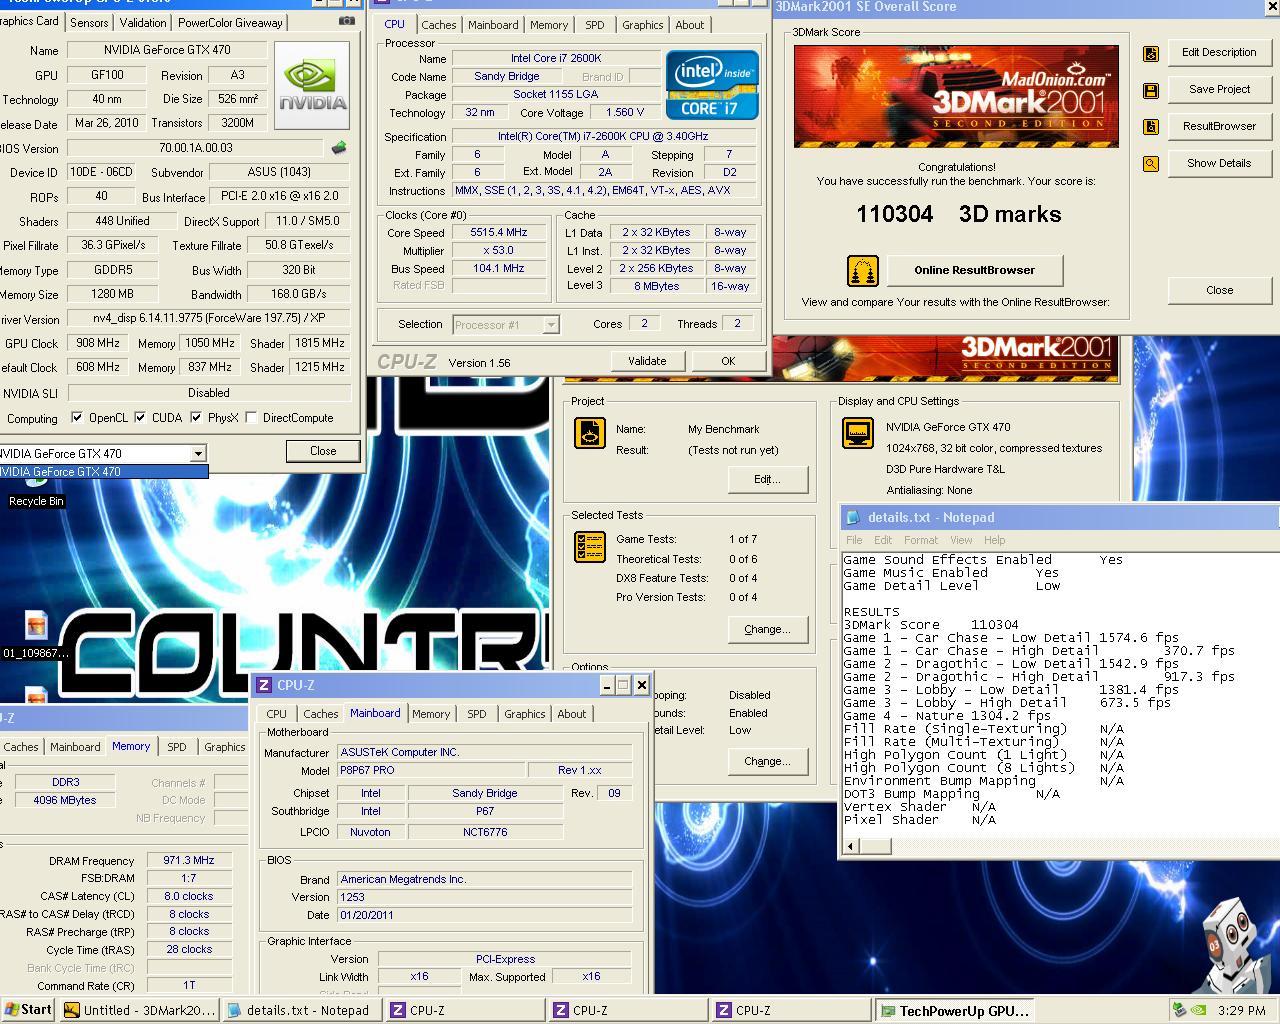This screenshot has width=1280, height=1024.
Task: Click the Online ResultBrowser button
Action: [974, 270]
